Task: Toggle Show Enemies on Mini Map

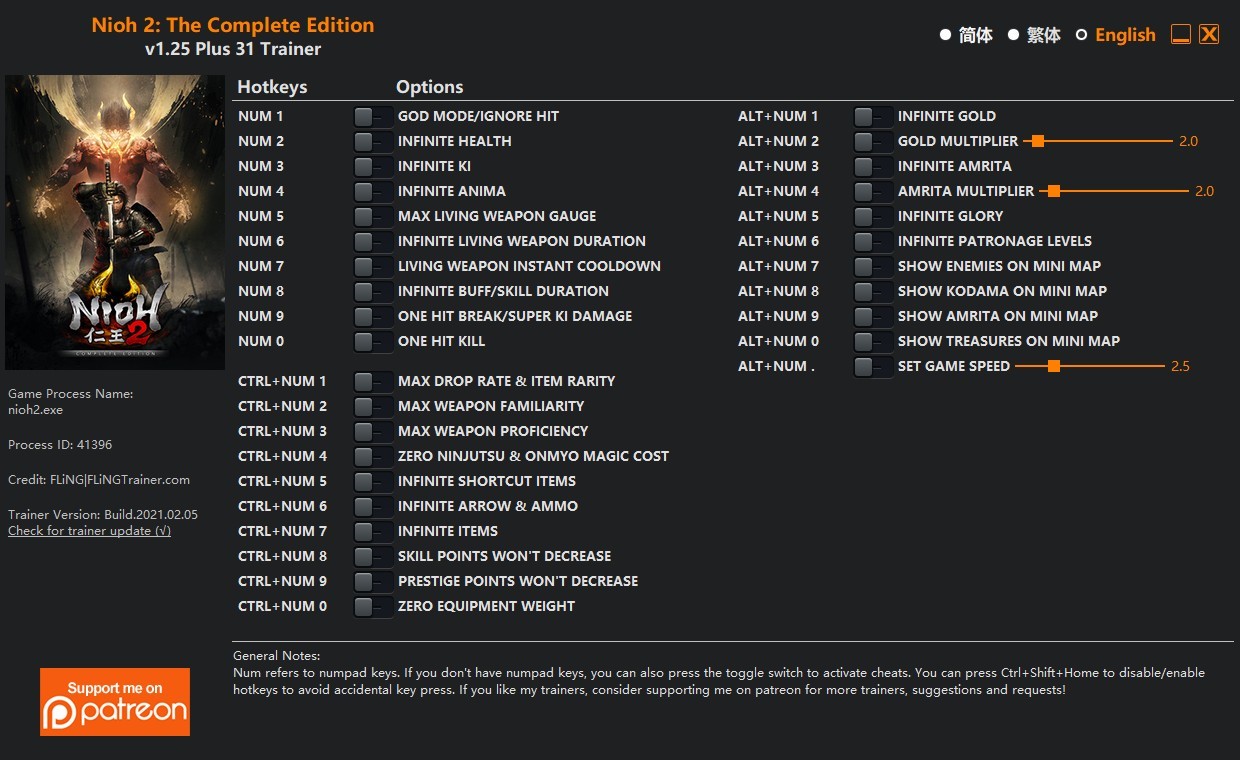Action: [873, 267]
